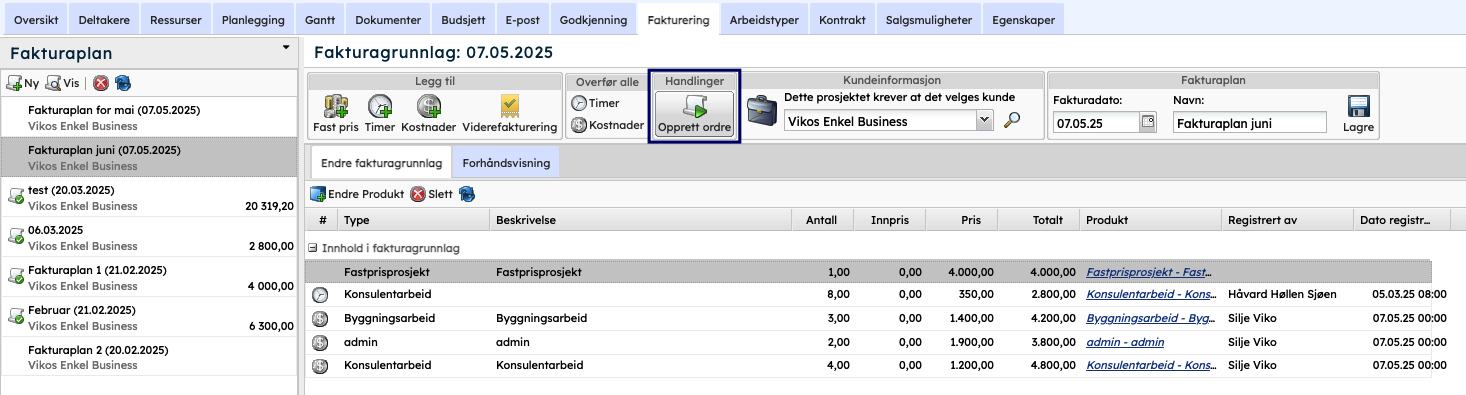
Task: Save the invoice plan with Lagre
Action: pos(1358,114)
